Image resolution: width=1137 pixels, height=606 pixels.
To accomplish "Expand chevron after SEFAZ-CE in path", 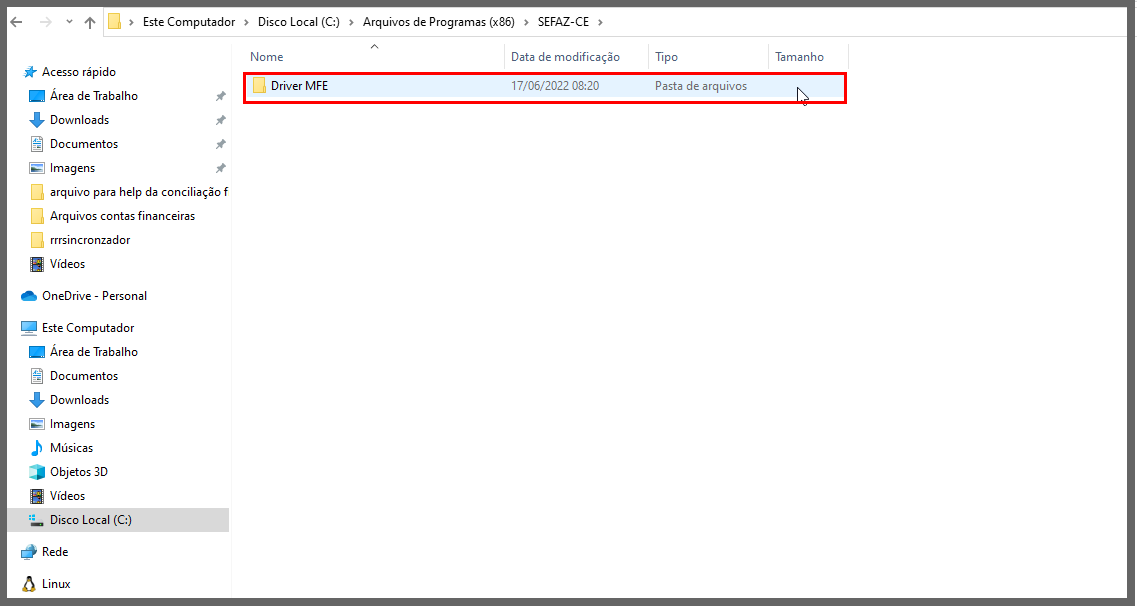I will click(x=600, y=22).
